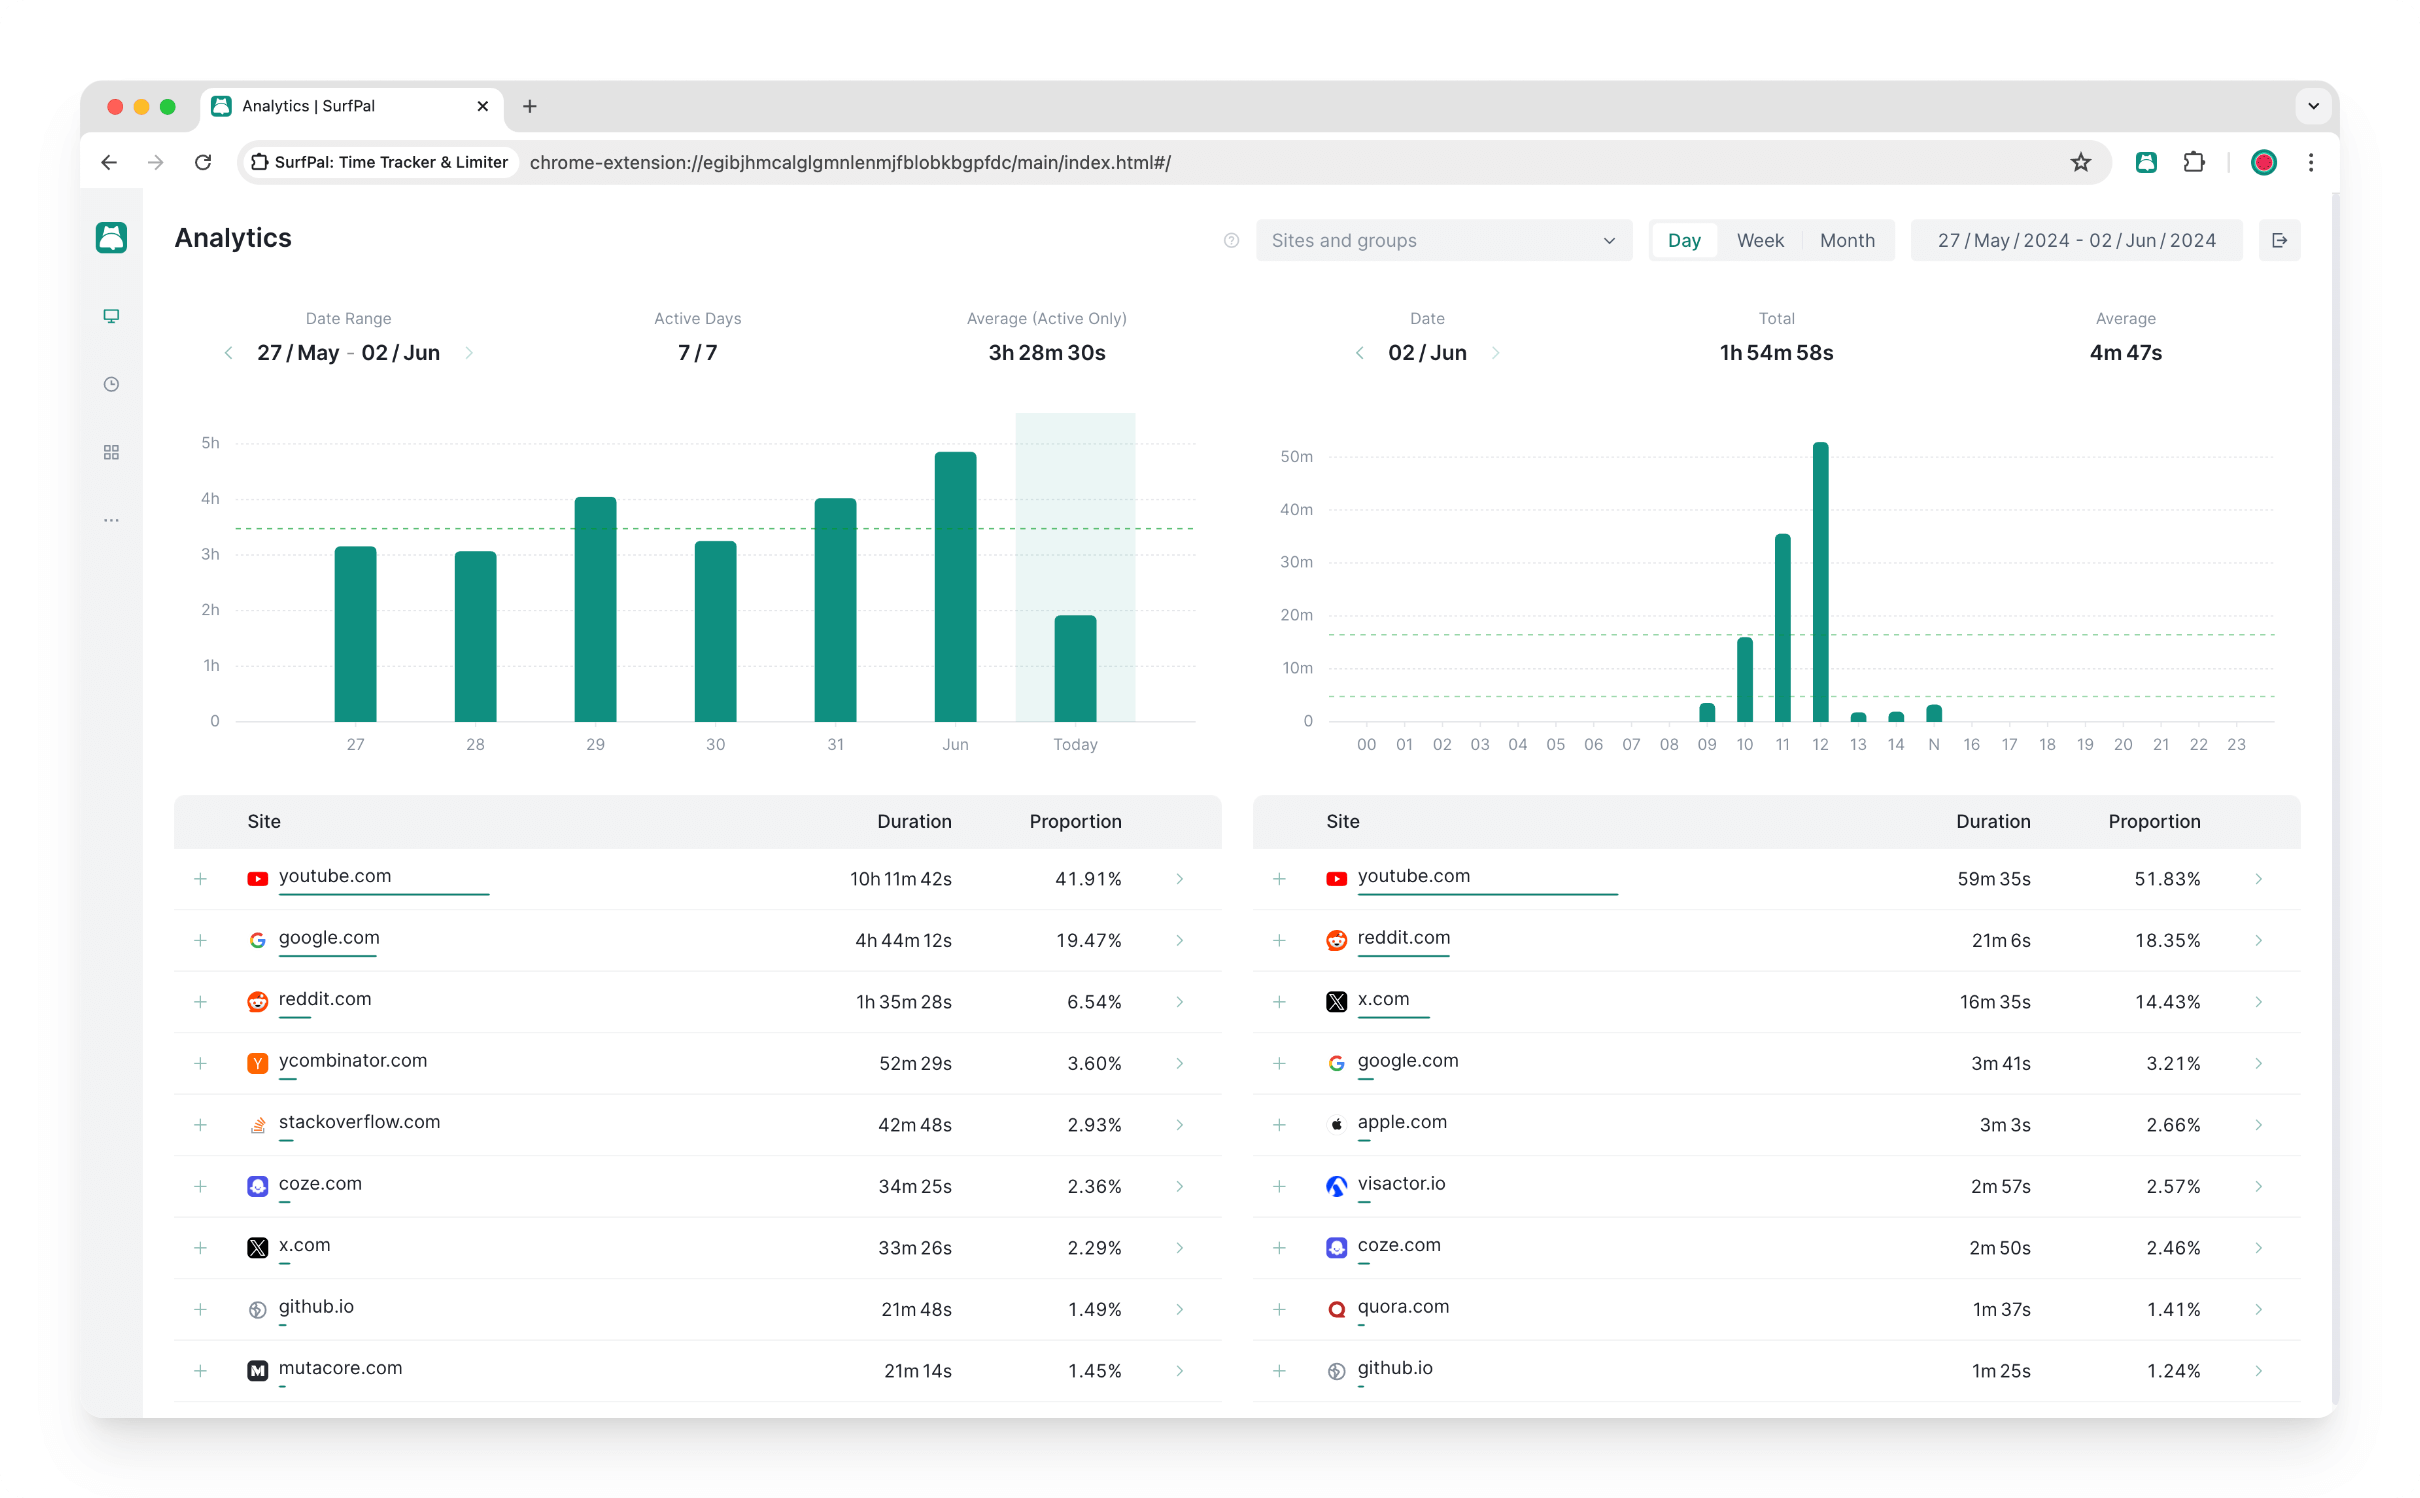Open the clock limits sidebar icon
The width and height of the screenshot is (2420, 1498).
[x=111, y=384]
